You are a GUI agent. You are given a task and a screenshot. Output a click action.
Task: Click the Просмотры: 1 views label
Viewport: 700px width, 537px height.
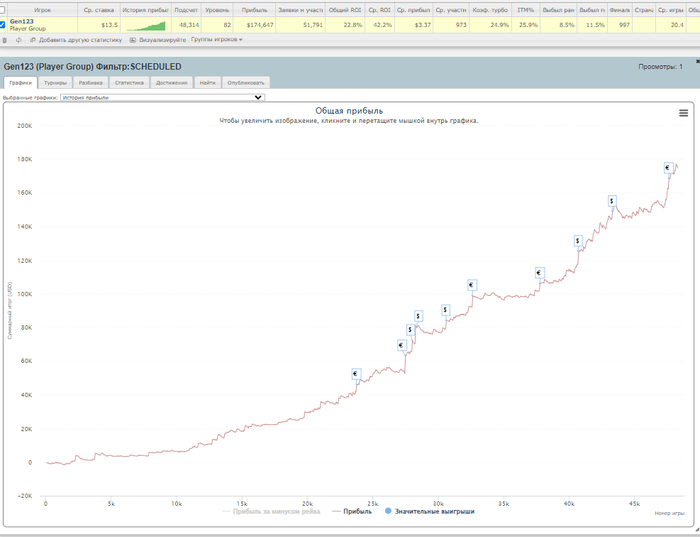[660, 67]
